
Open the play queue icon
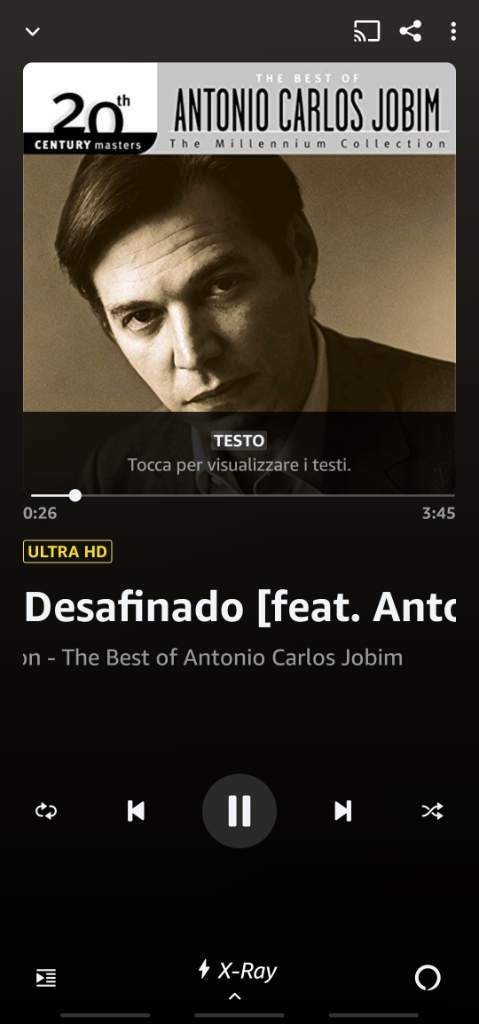tap(46, 978)
